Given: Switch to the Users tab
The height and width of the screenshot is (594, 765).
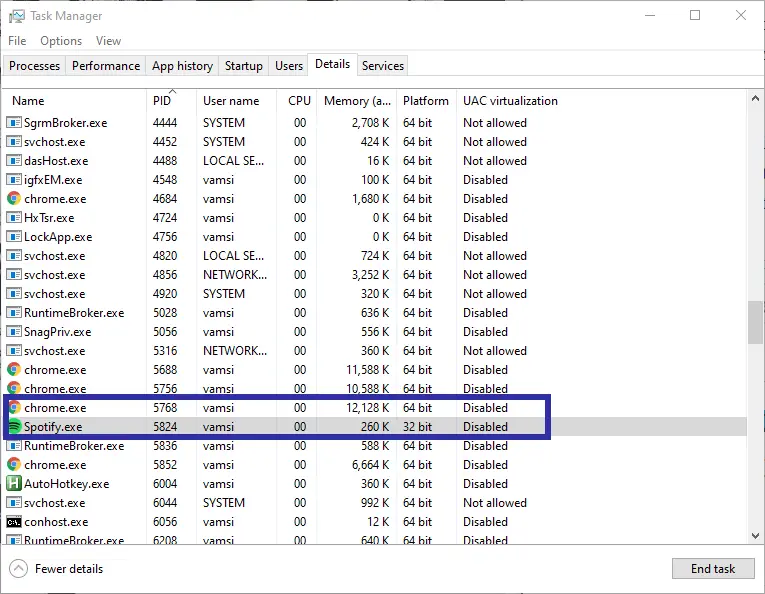Looking at the screenshot, I should (289, 66).
